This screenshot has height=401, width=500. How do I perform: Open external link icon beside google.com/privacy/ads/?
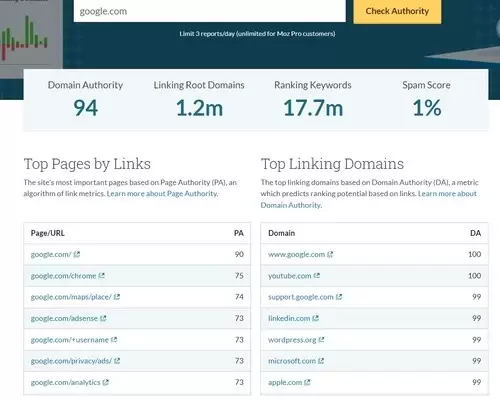(x=117, y=361)
